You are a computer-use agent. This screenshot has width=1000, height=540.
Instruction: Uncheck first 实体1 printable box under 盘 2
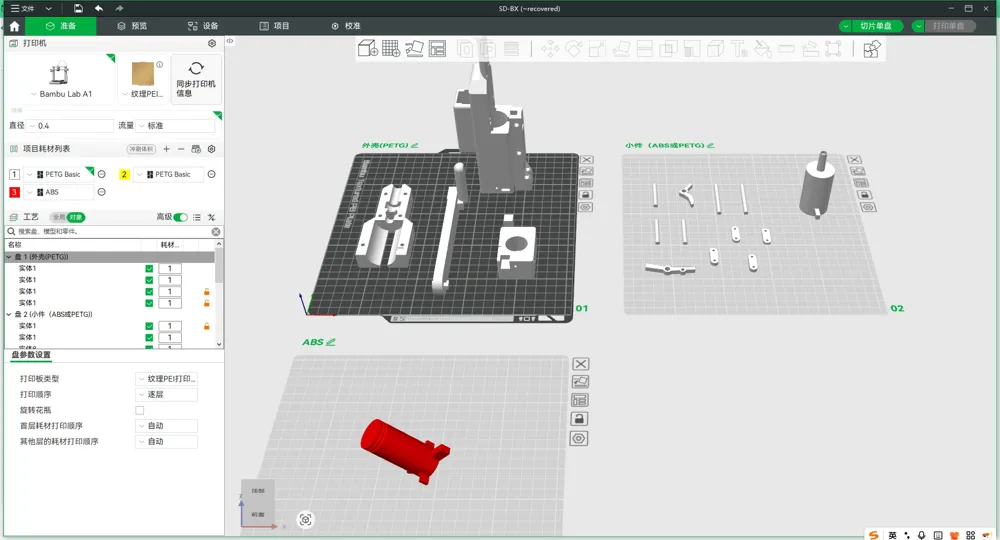(x=149, y=326)
